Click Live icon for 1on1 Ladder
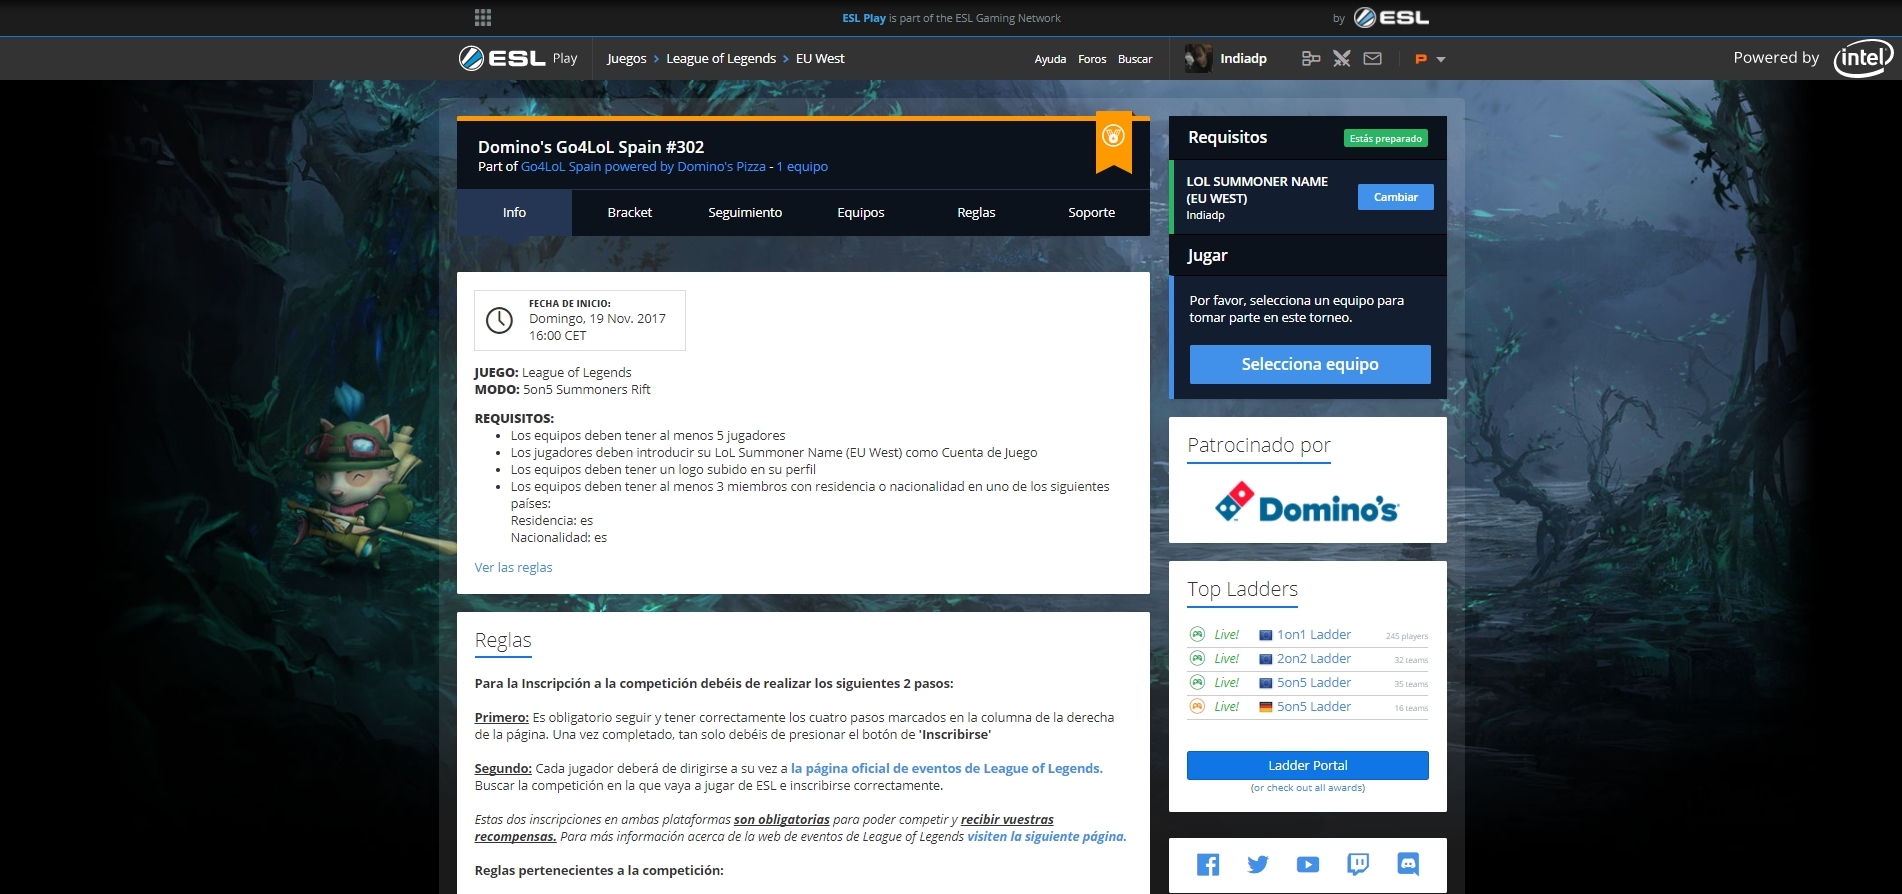 1197,634
